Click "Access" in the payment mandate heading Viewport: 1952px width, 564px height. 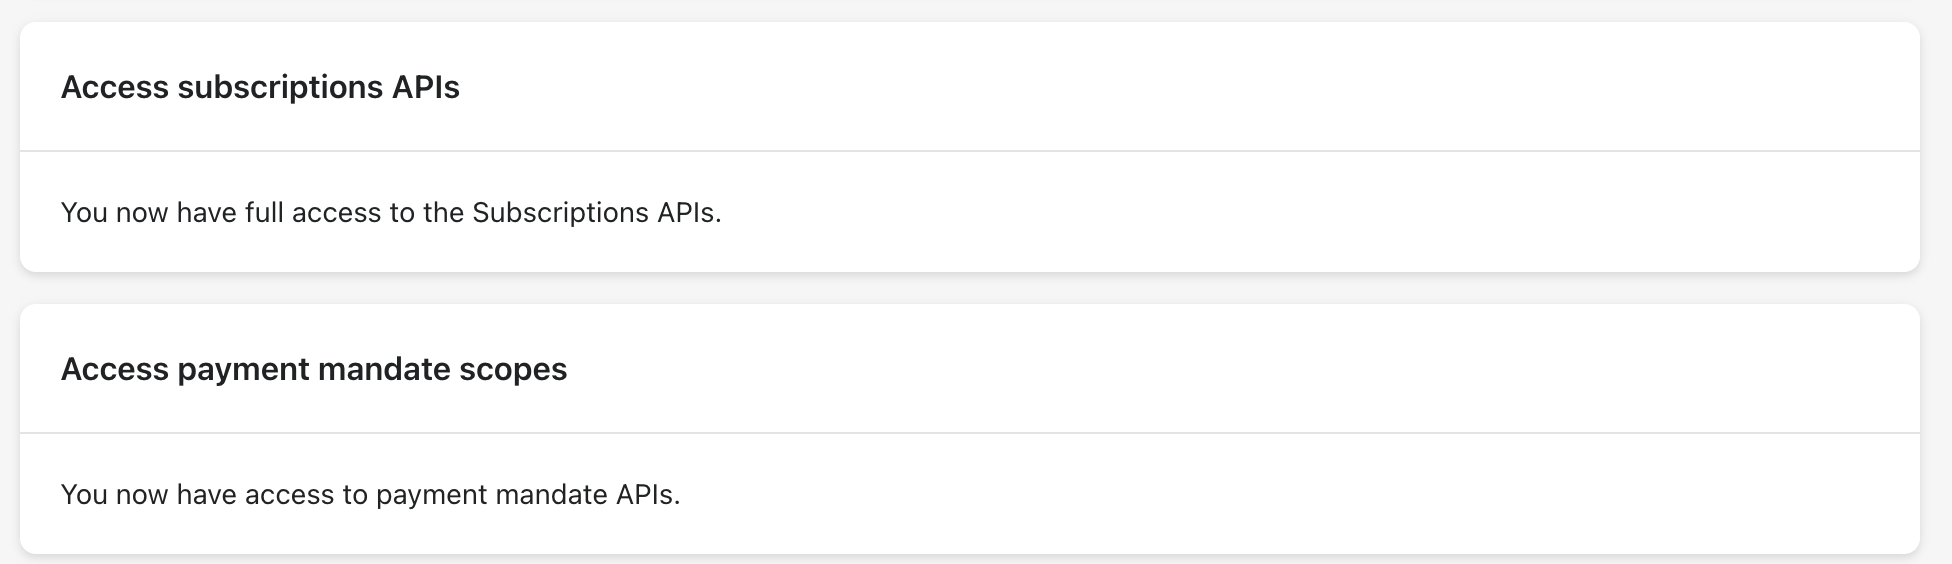pos(114,370)
